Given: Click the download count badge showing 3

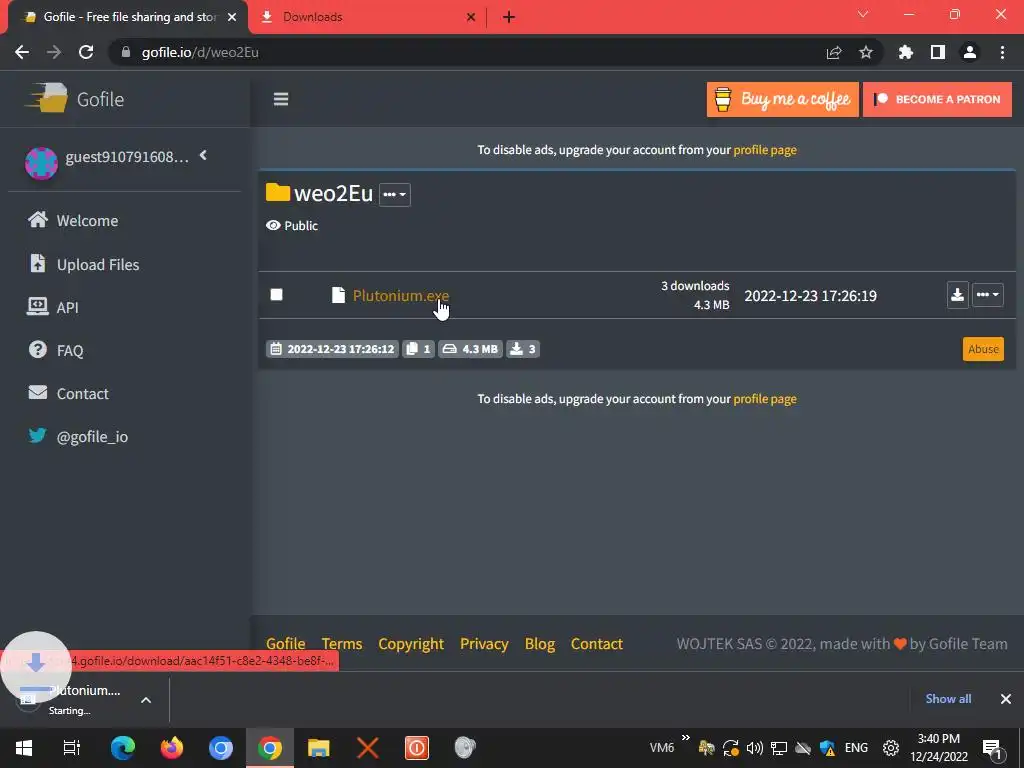Looking at the screenshot, I should coord(522,349).
